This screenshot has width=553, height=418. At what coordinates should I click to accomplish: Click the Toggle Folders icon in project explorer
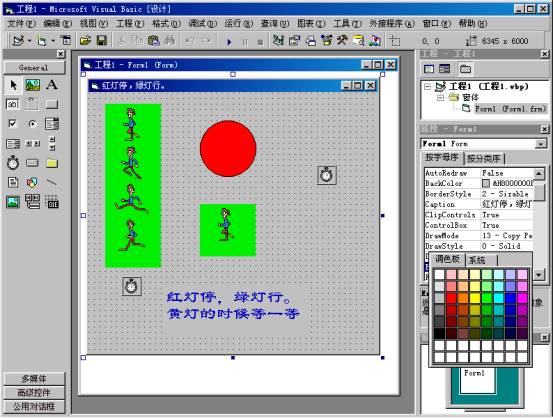point(465,68)
